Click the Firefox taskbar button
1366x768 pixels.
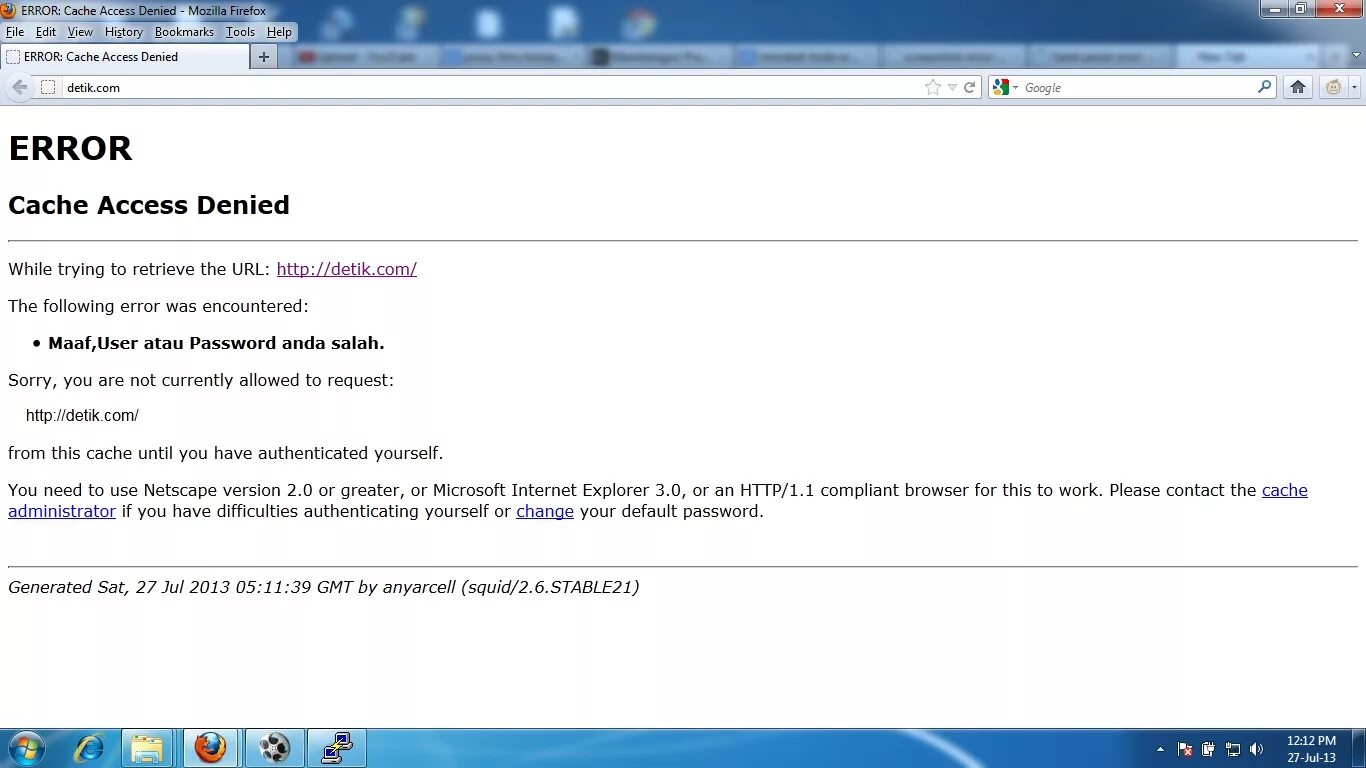point(210,748)
